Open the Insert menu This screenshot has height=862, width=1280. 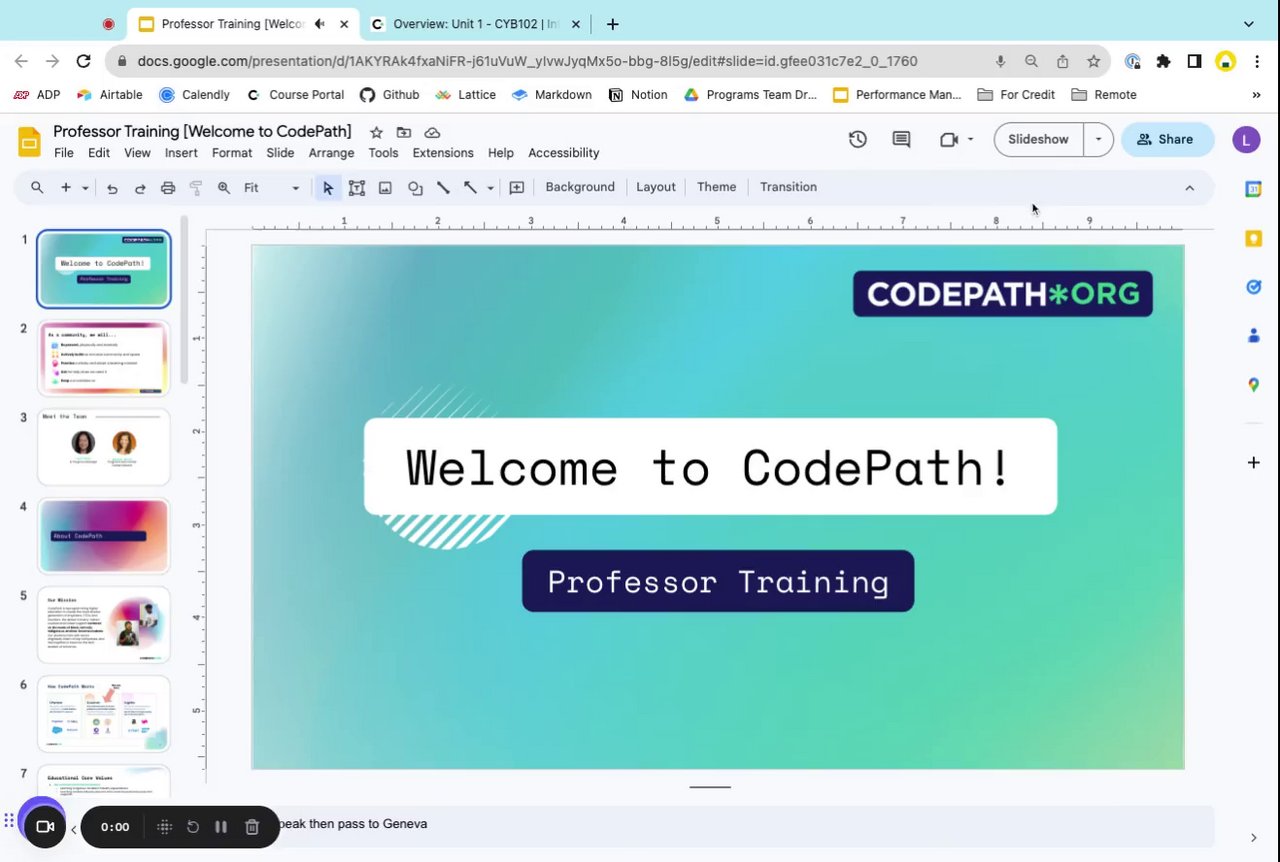point(181,153)
